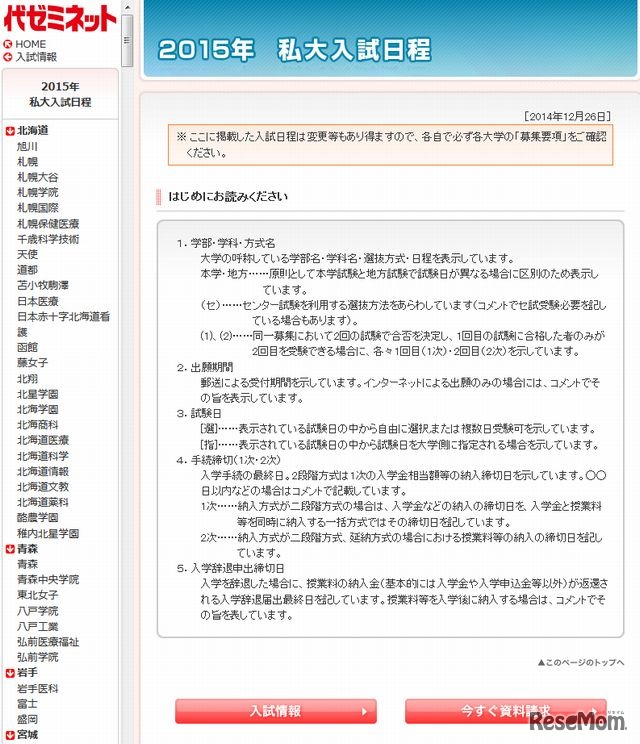
Task: Open 北翔 university link
Action: pyautogui.click(x=28, y=379)
